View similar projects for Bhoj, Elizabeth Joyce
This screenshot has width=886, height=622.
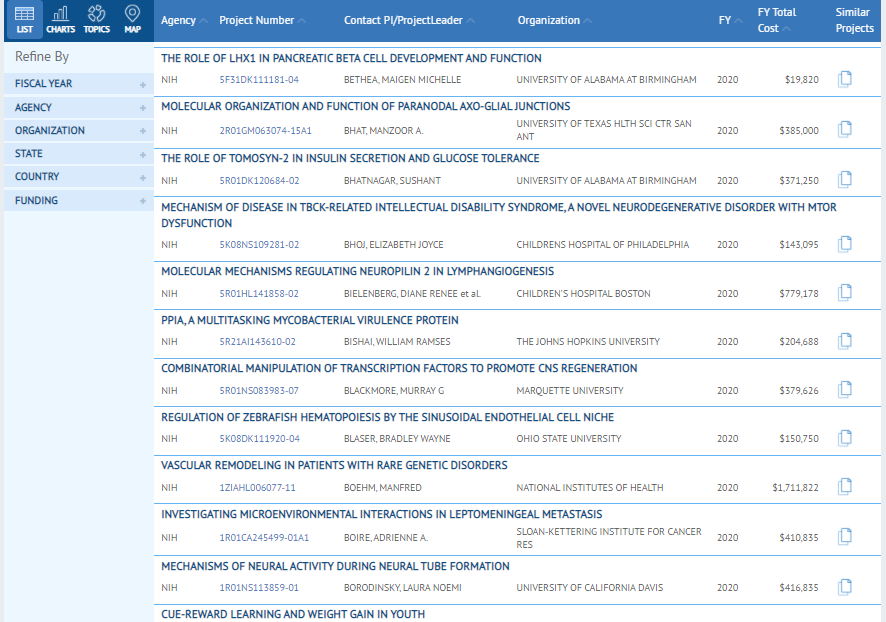coord(845,244)
